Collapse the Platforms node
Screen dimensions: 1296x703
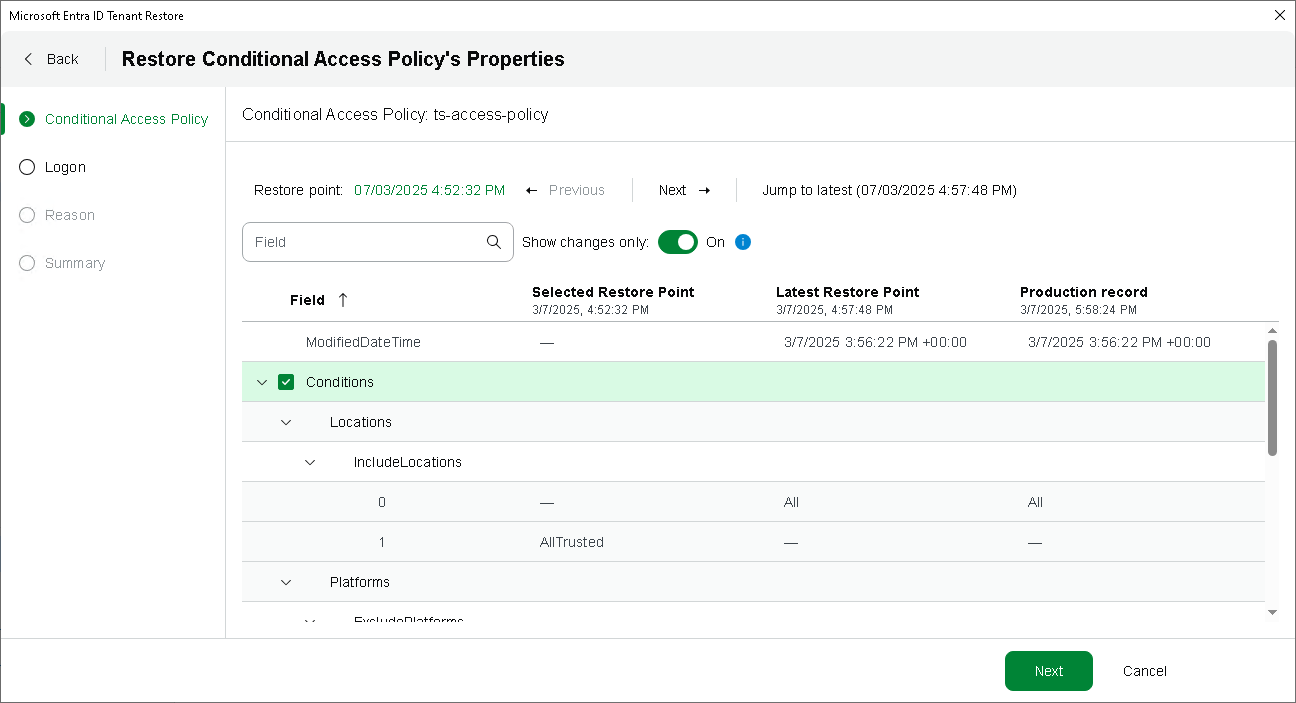coord(286,582)
